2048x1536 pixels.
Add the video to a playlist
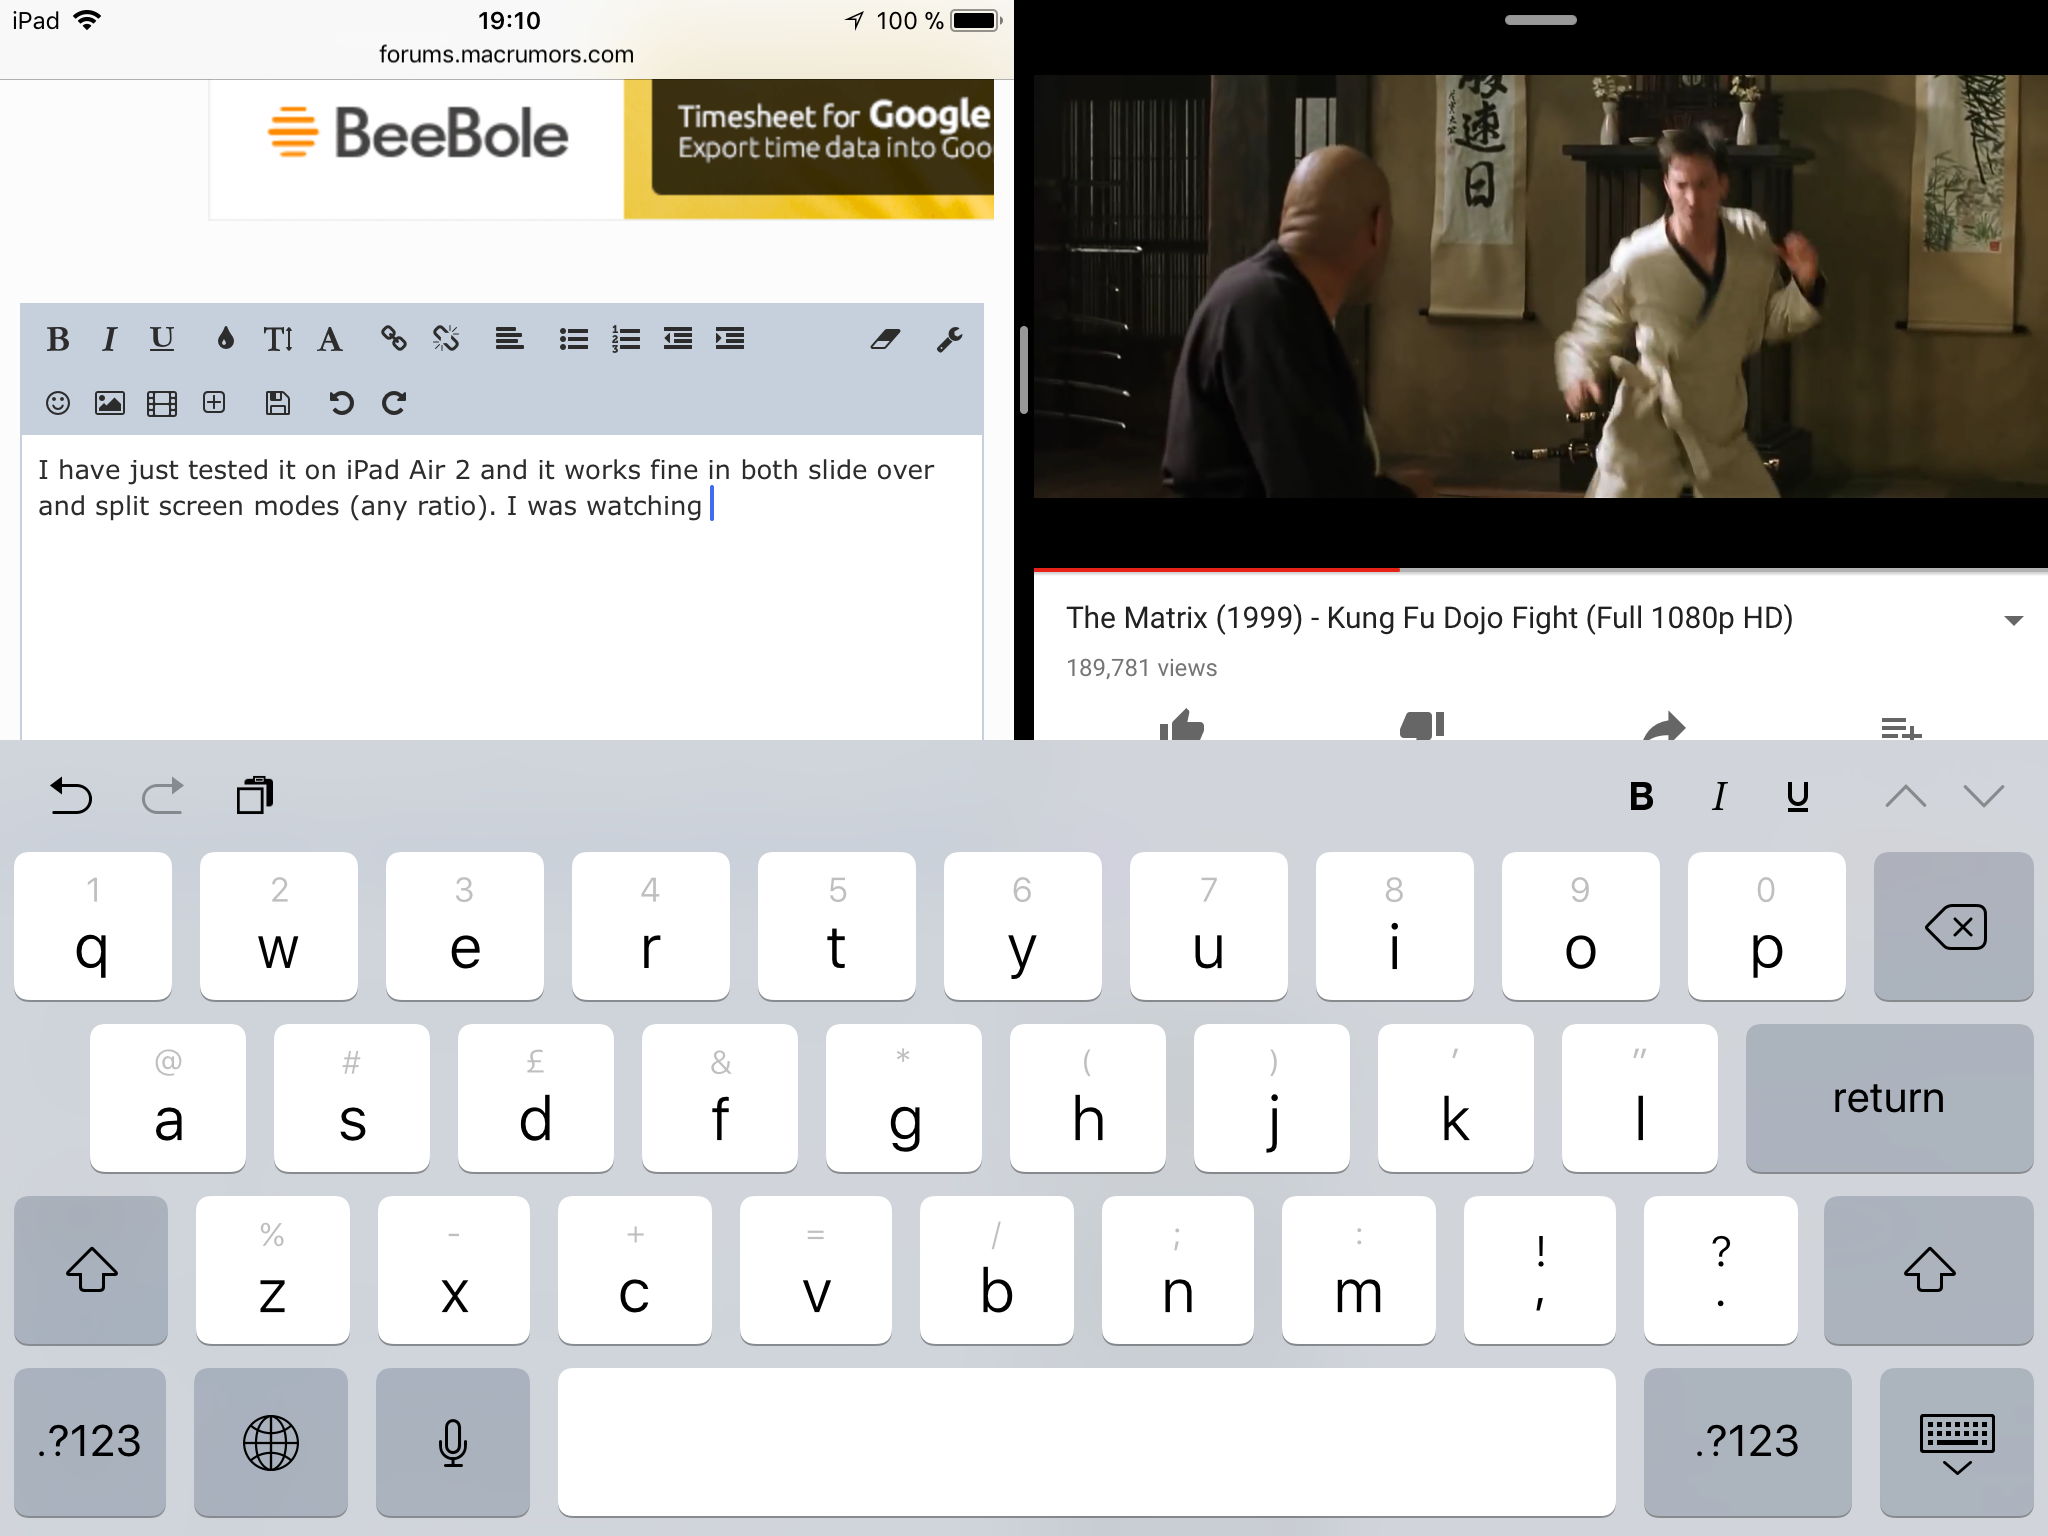pos(1901,727)
